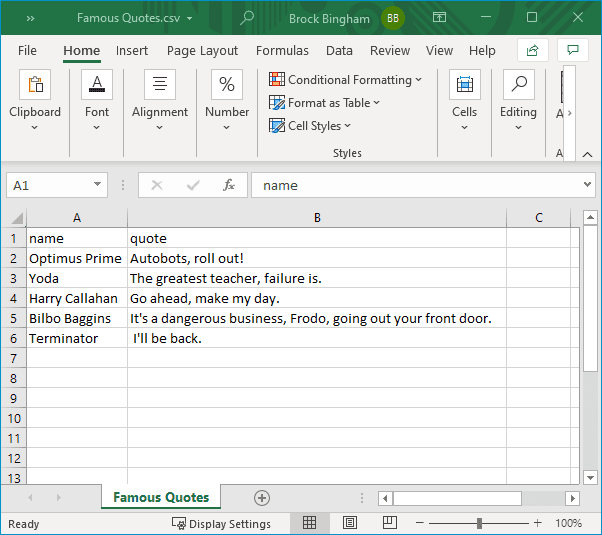Select cell 'Go ahead, make my day.'
This screenshot has height=535, width=602.
coord(317,298)
